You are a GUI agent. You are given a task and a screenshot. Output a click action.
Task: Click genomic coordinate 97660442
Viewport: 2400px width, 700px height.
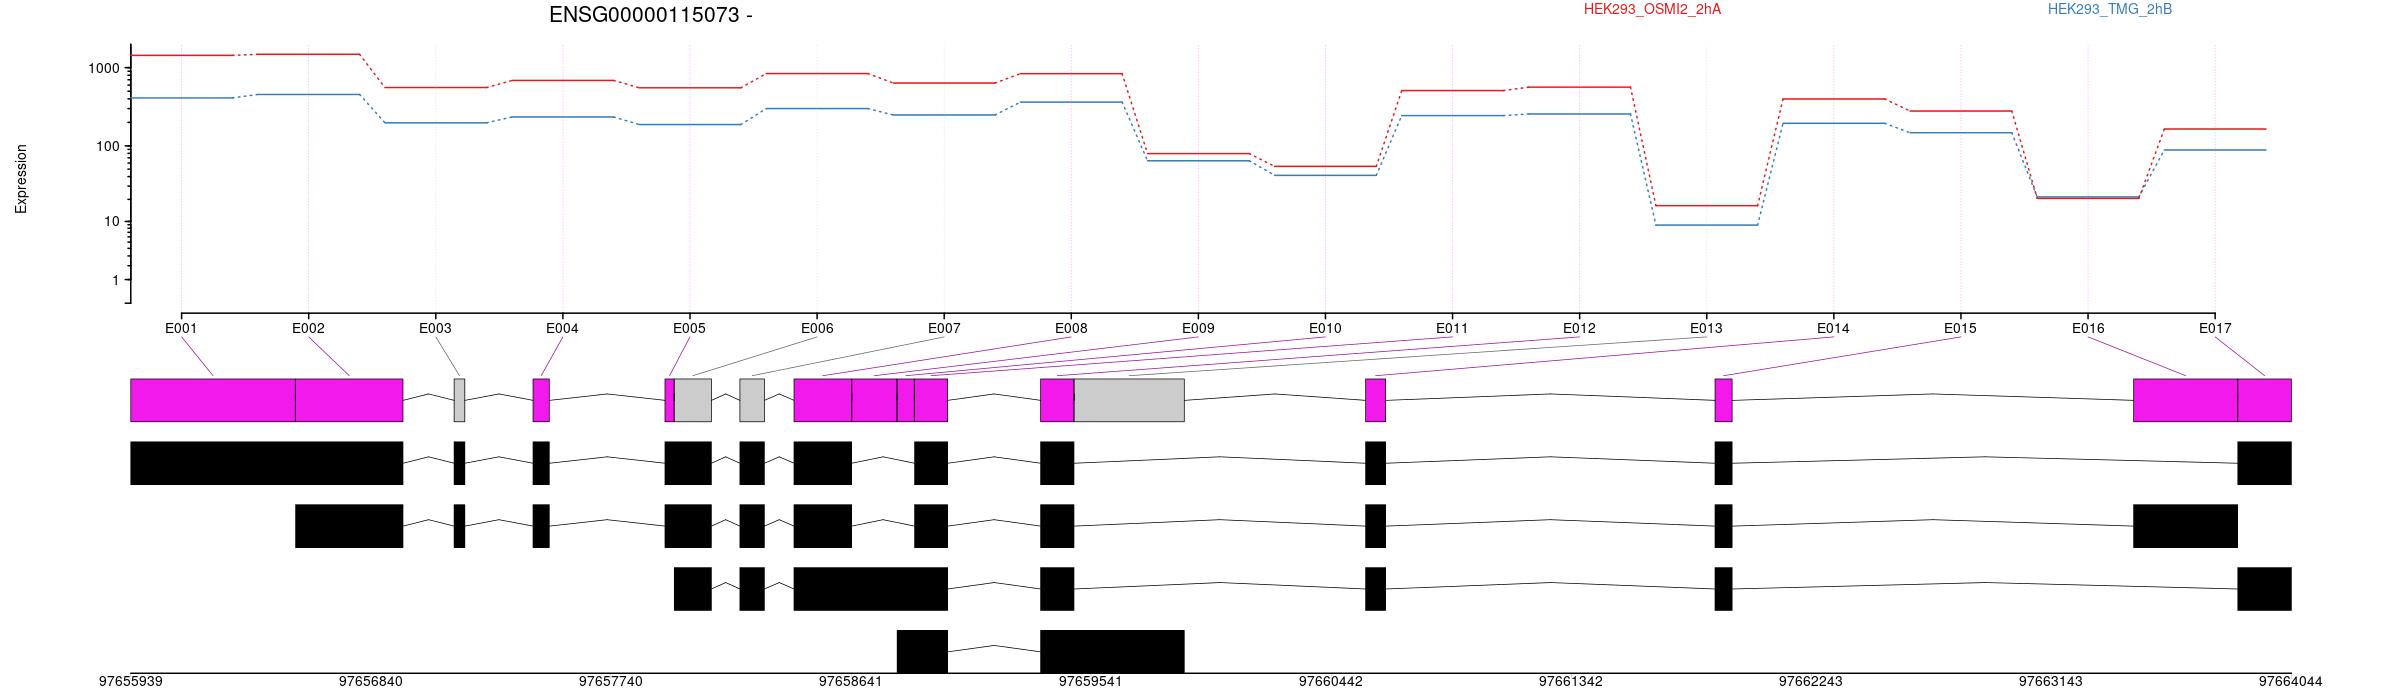click(x=1331, y=682)
